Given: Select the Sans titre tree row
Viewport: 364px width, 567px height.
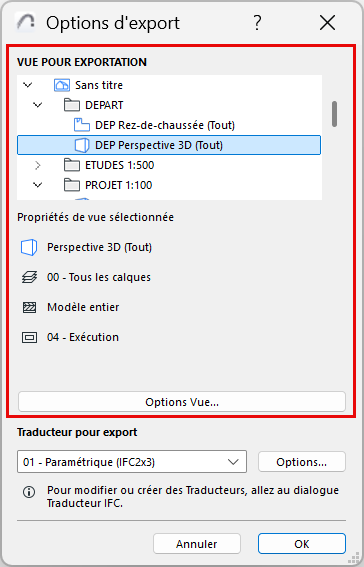Looking at the screenshot, I should pos(169,85).
